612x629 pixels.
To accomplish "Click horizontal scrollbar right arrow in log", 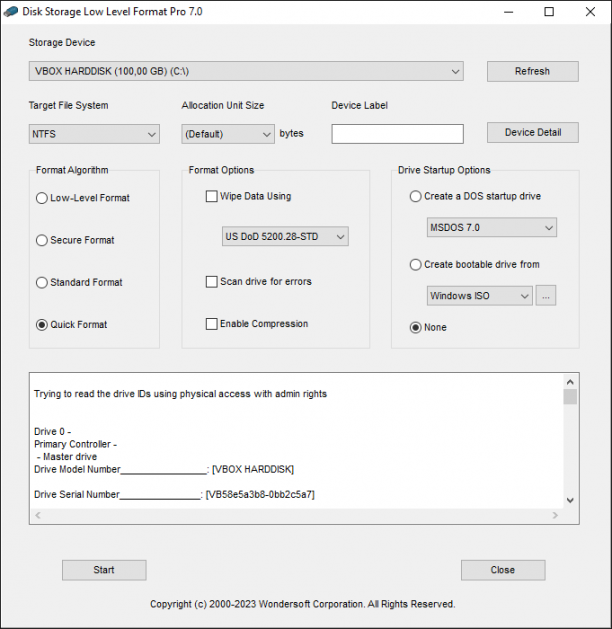I will pos(555,515).
